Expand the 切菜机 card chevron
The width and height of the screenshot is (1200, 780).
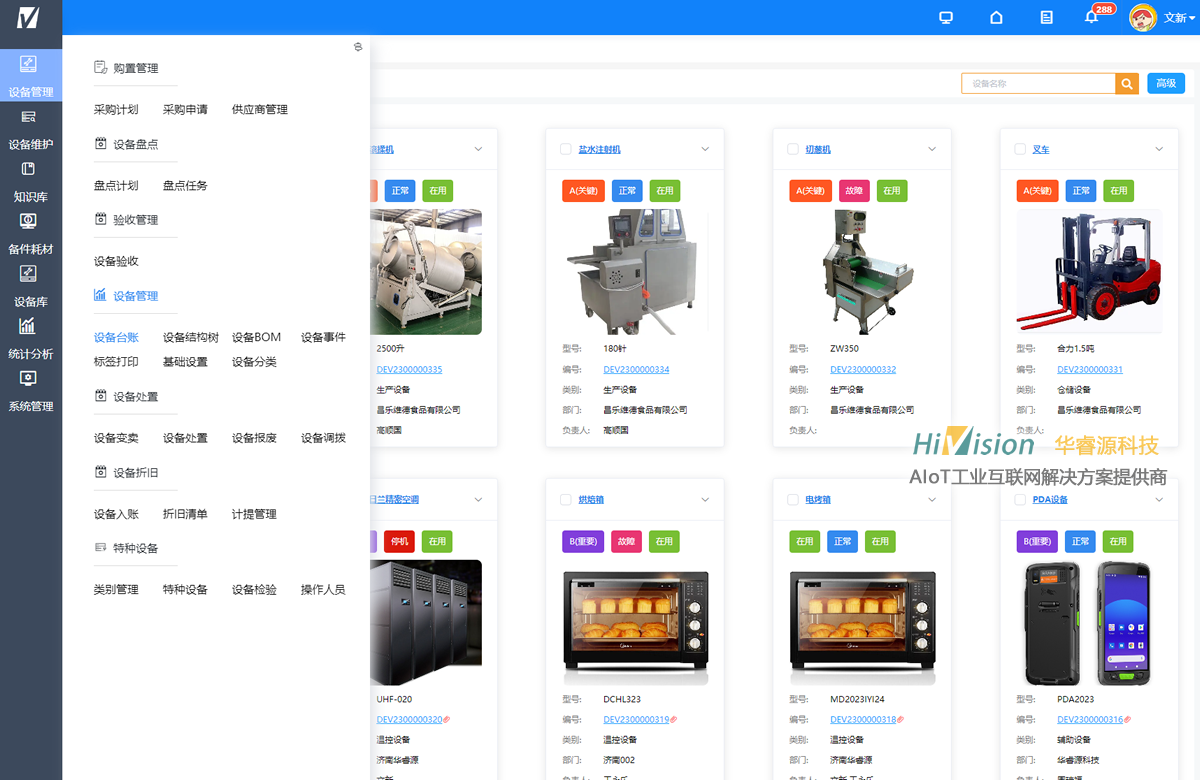click(932, 149)
